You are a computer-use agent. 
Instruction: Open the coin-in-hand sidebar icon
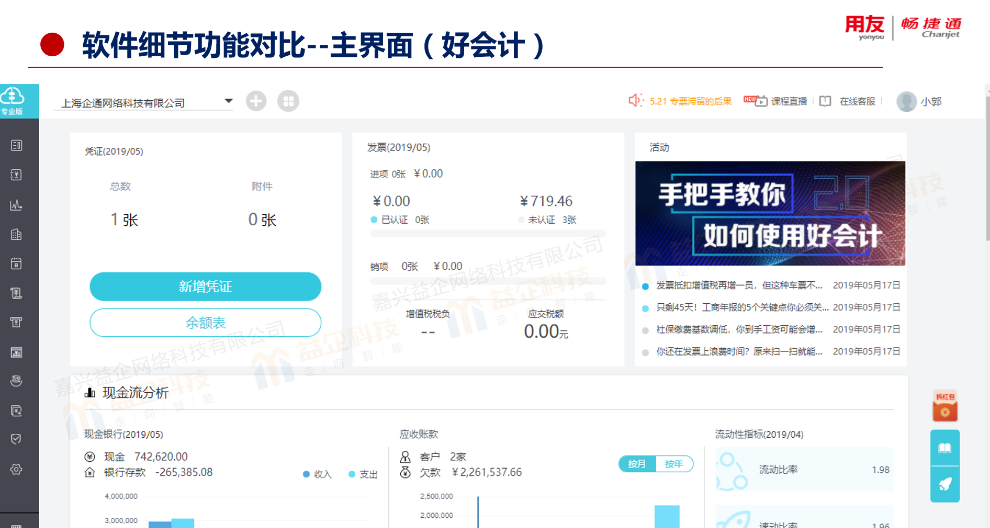point(16,381)
